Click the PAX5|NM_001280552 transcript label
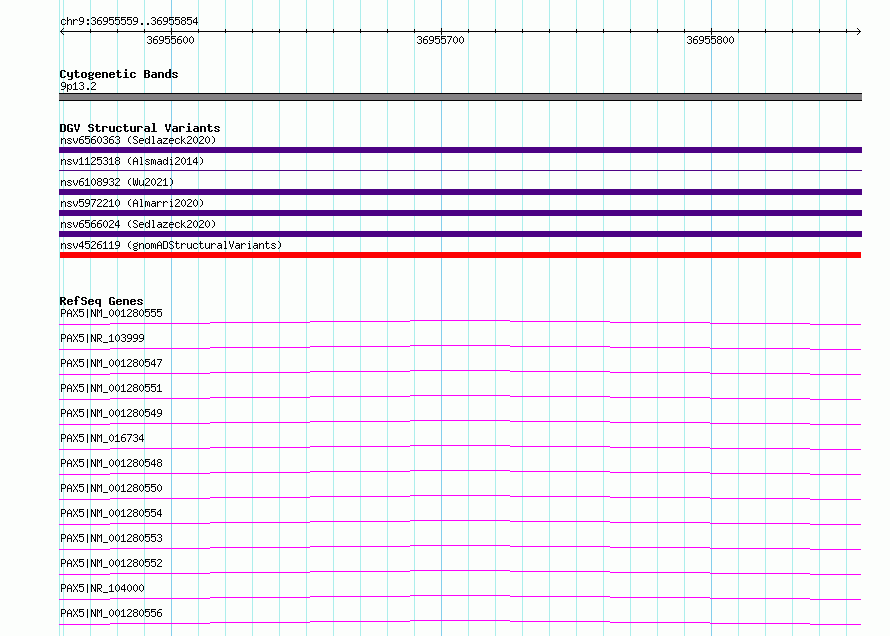 pos(111,563)
